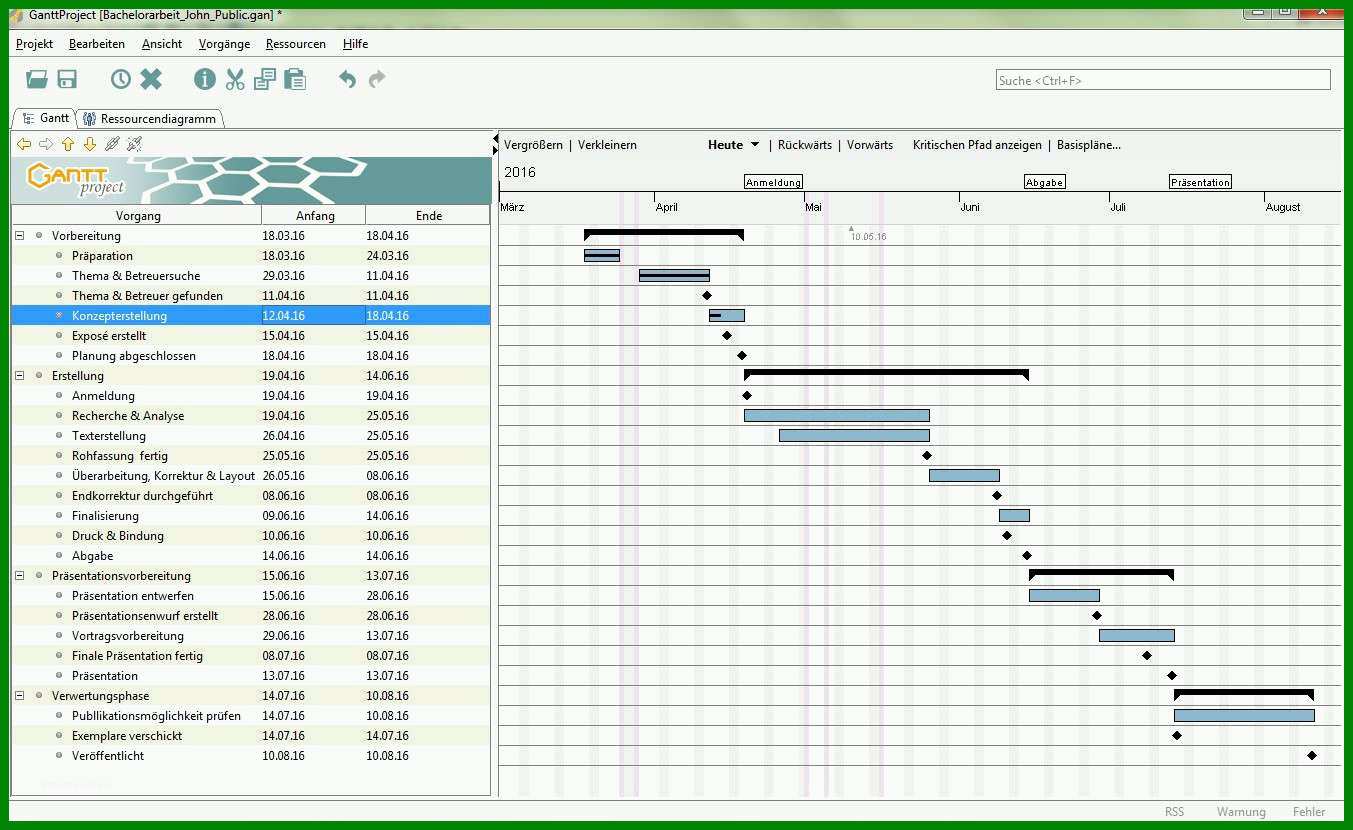Viewport: 1353px width, 830px height.
Task: Click the Anfang column header
Action: (314, 215)
